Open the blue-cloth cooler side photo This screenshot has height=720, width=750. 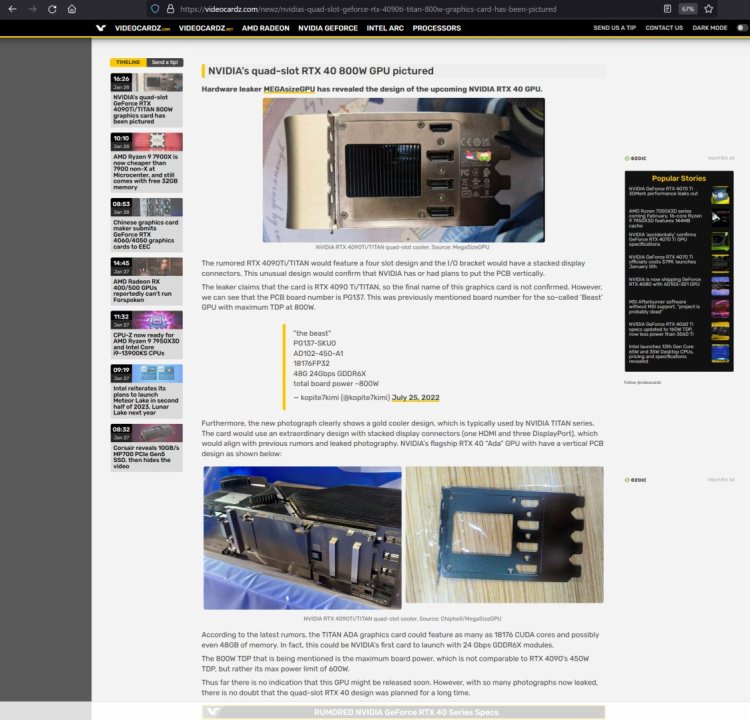[302, 538]
